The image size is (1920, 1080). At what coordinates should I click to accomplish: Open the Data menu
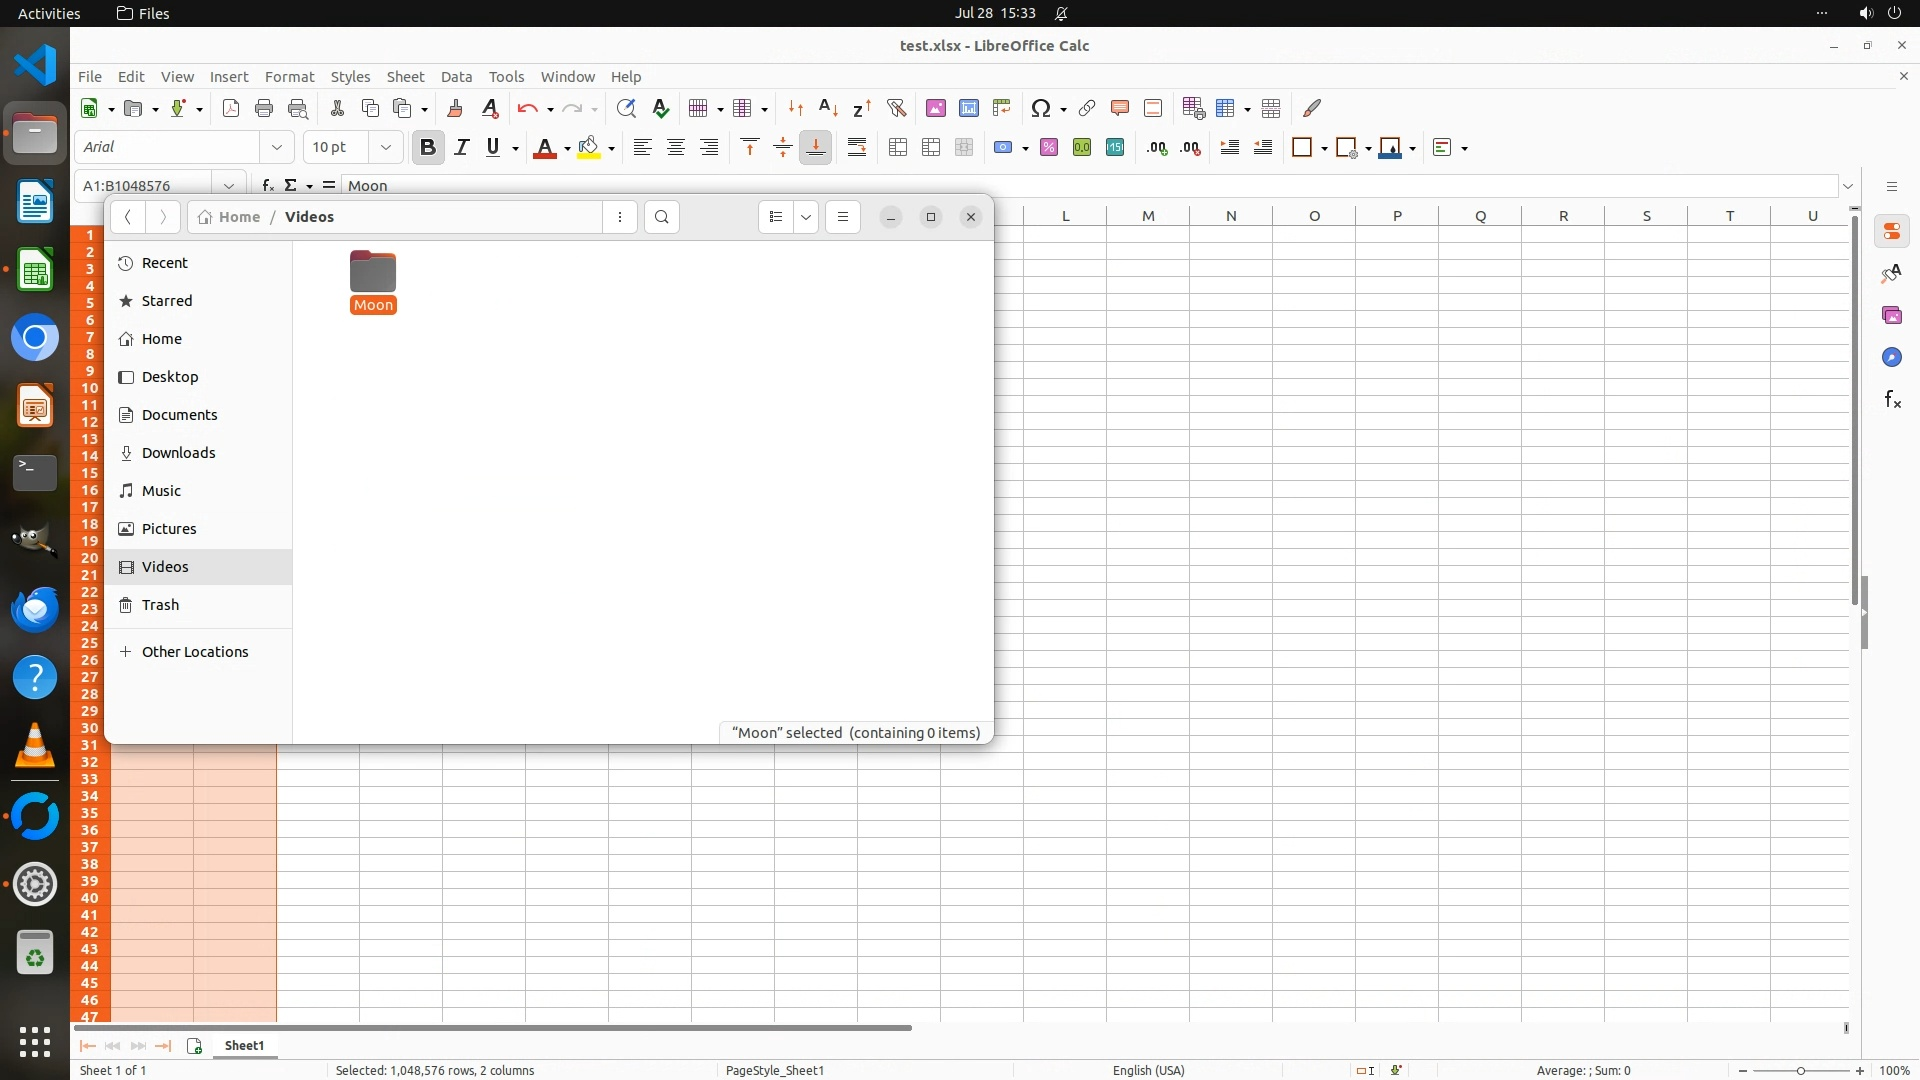pyautogui.click(x=456, y=77)
